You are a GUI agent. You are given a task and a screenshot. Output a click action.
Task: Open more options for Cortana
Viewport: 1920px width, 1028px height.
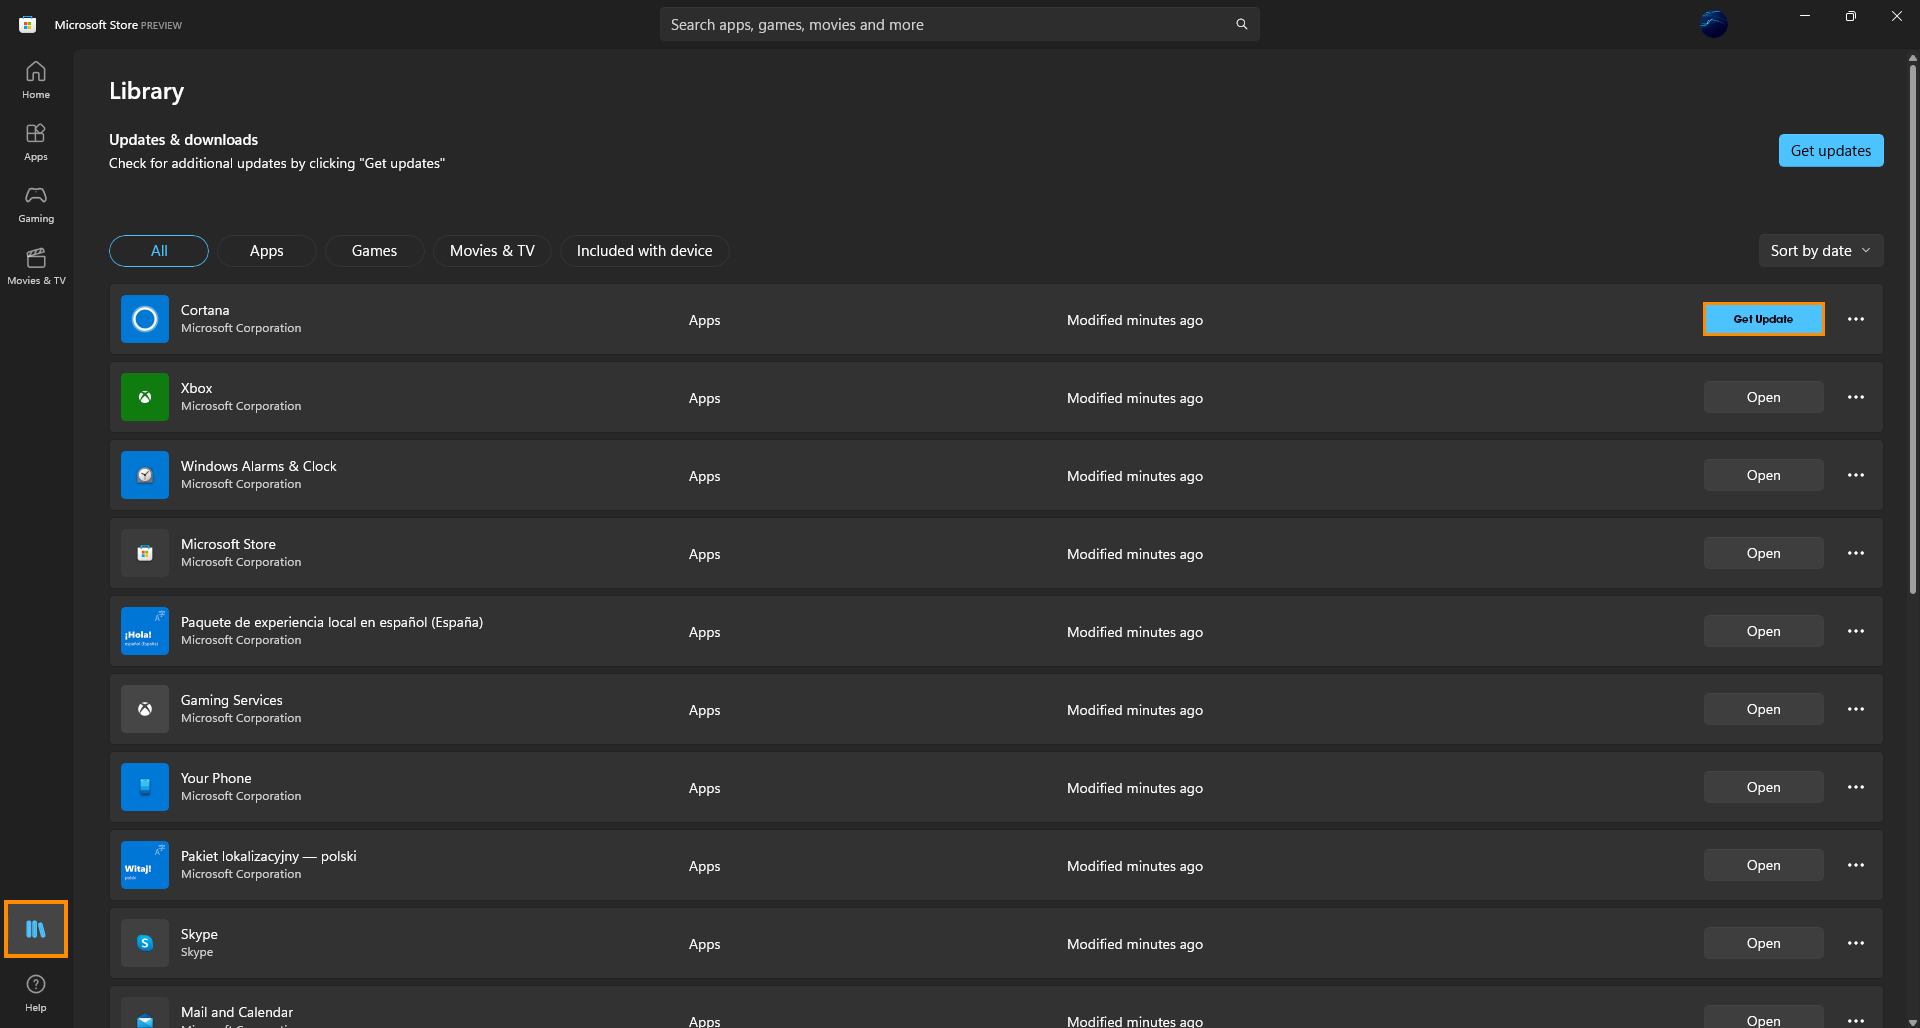tap(1856, 319)
